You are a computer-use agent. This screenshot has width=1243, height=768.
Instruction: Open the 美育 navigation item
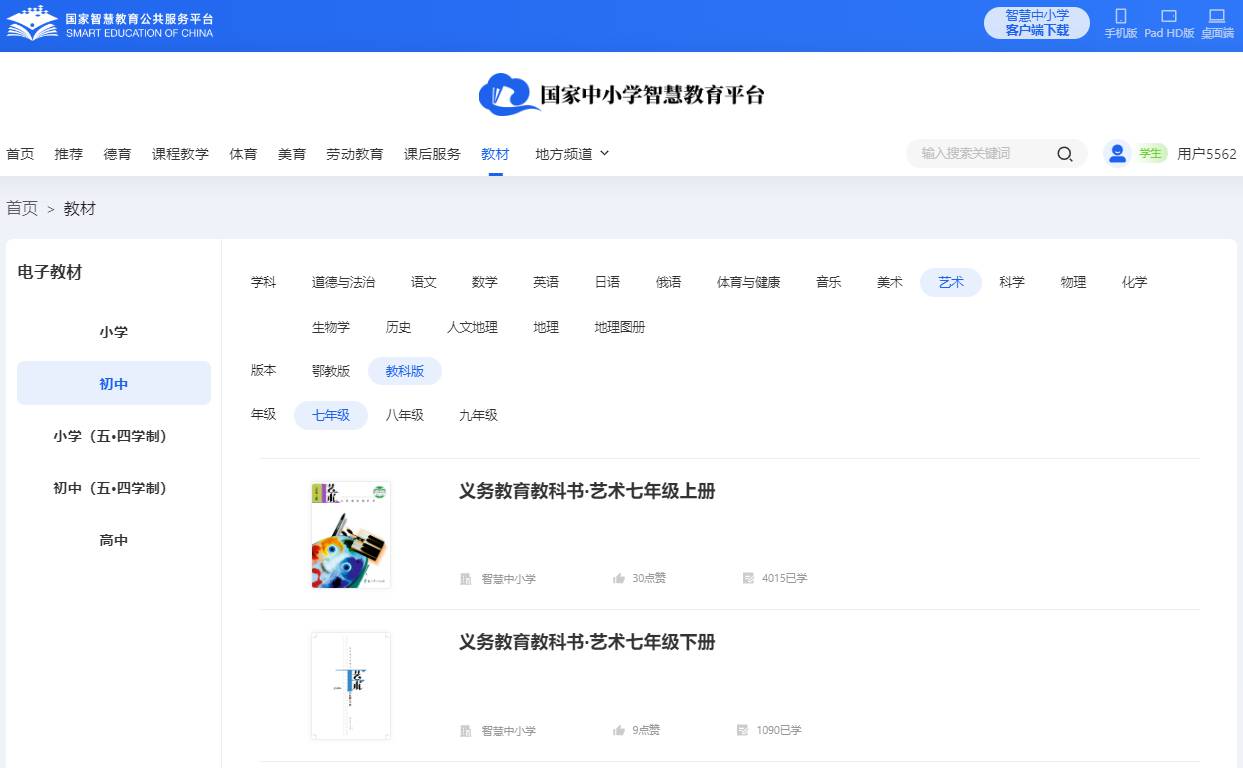[292, 154]
